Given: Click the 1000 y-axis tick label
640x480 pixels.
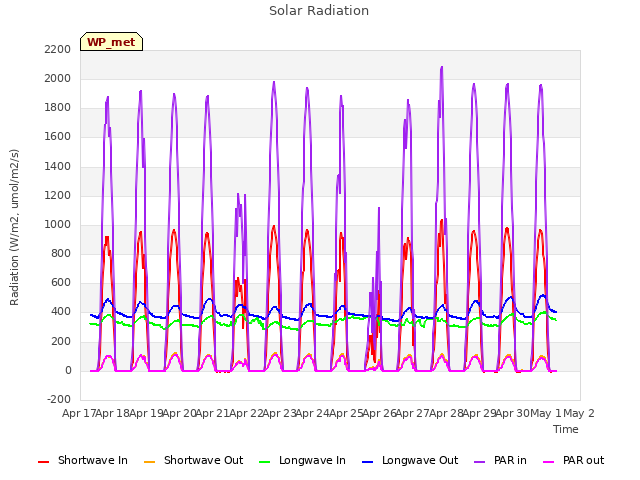Looking at the screenshot, I should coord(58,224).
